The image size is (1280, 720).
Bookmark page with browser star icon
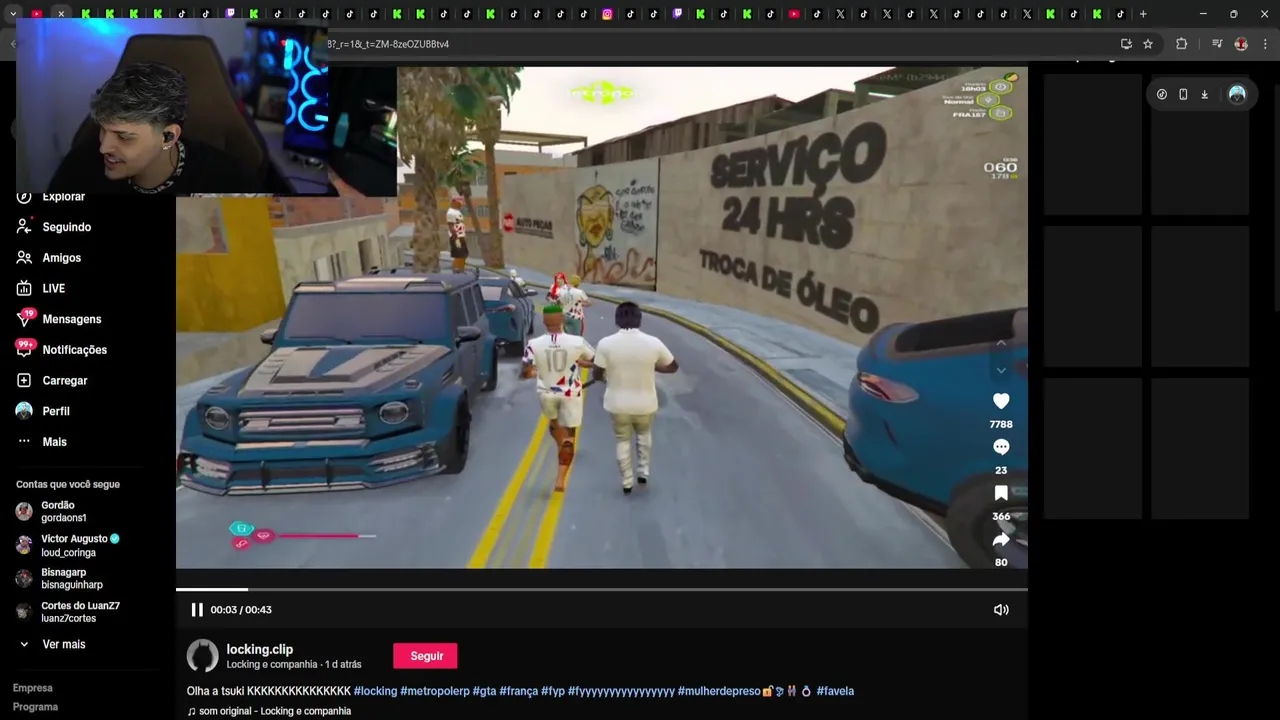tap(1148, 44)
